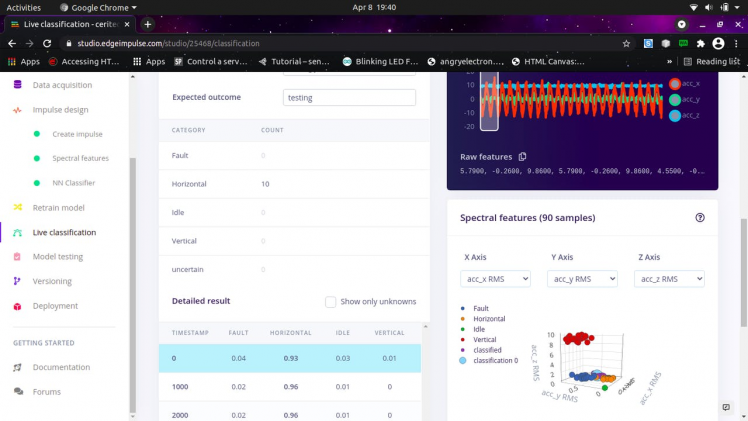Go back to previous page
Viewport: 748px width, 421px height.
pyautogui.click(x=12, y=43)
